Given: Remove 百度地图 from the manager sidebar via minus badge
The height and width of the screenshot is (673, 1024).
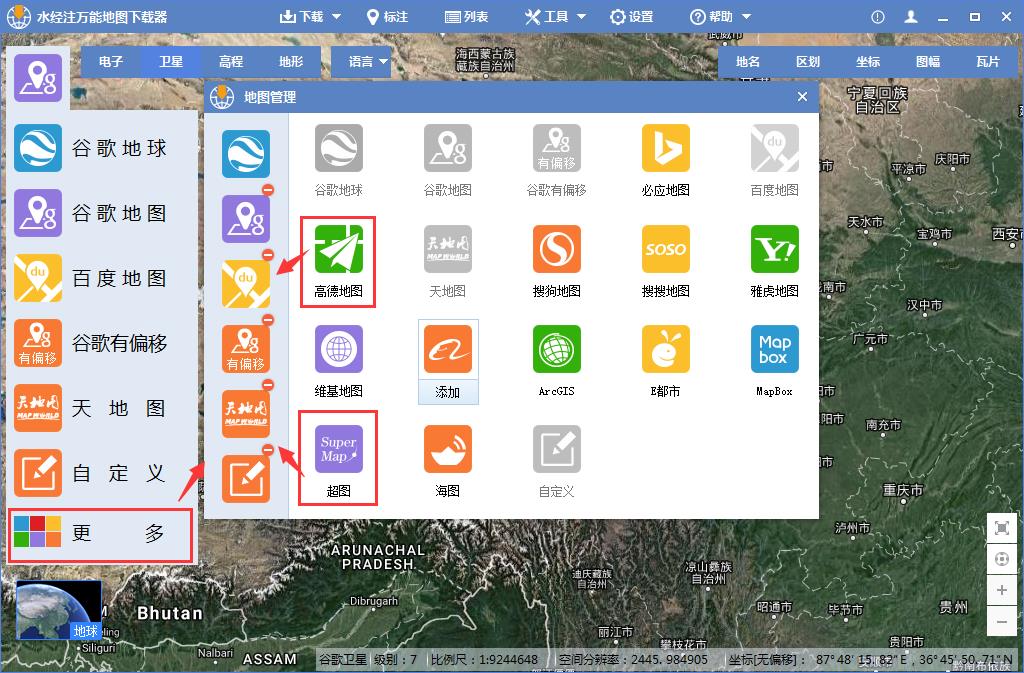Looking at the screenshot, I should coord(268,255).
